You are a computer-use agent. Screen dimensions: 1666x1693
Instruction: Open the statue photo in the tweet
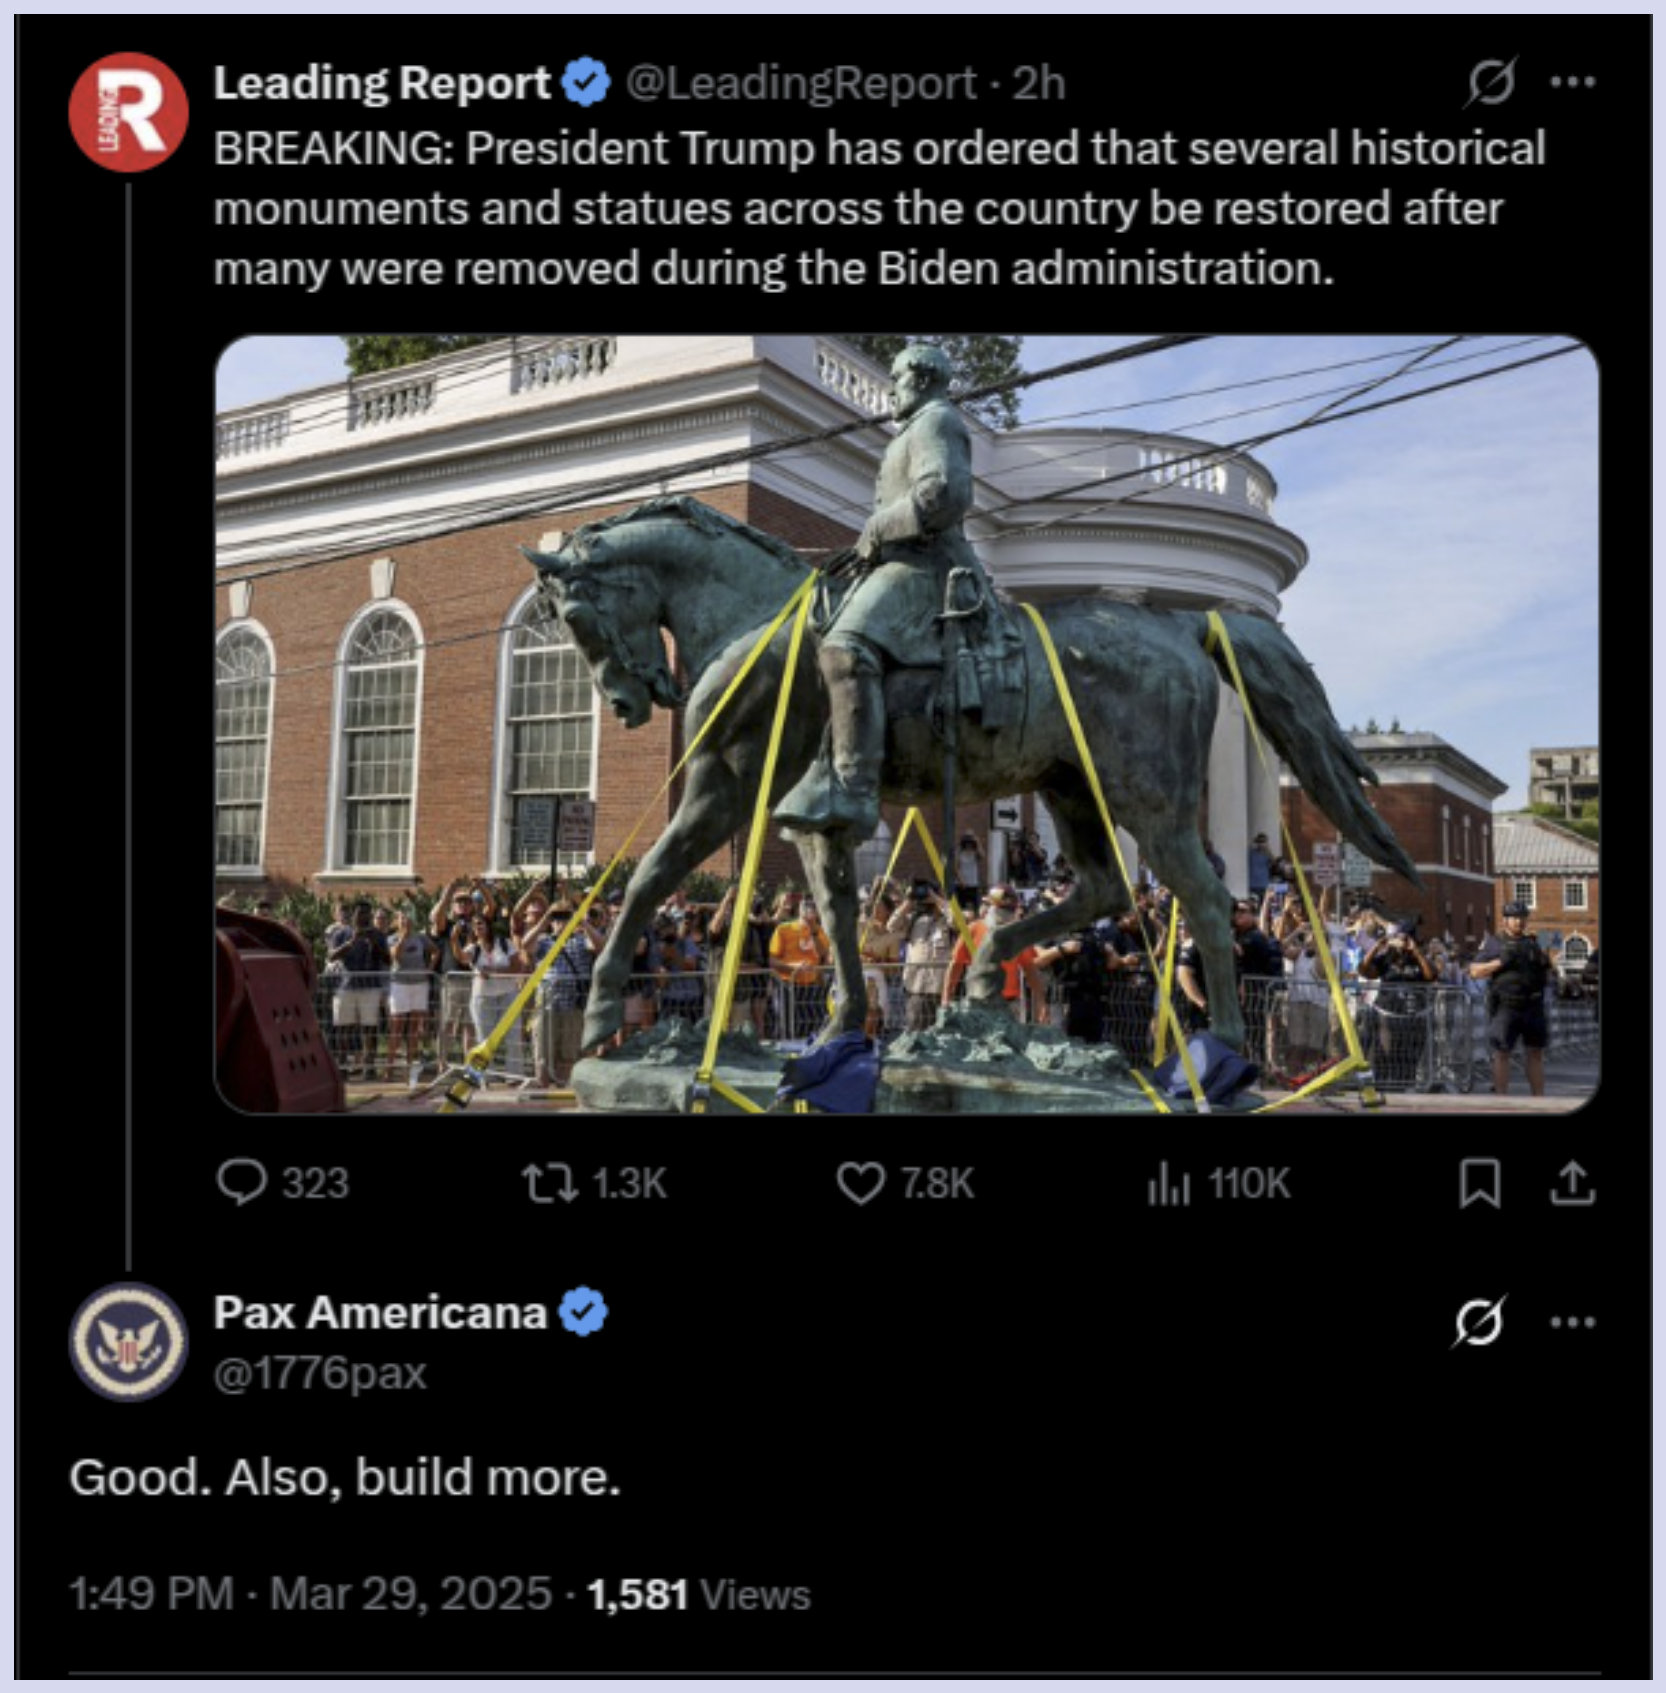(x=907, y=724)
